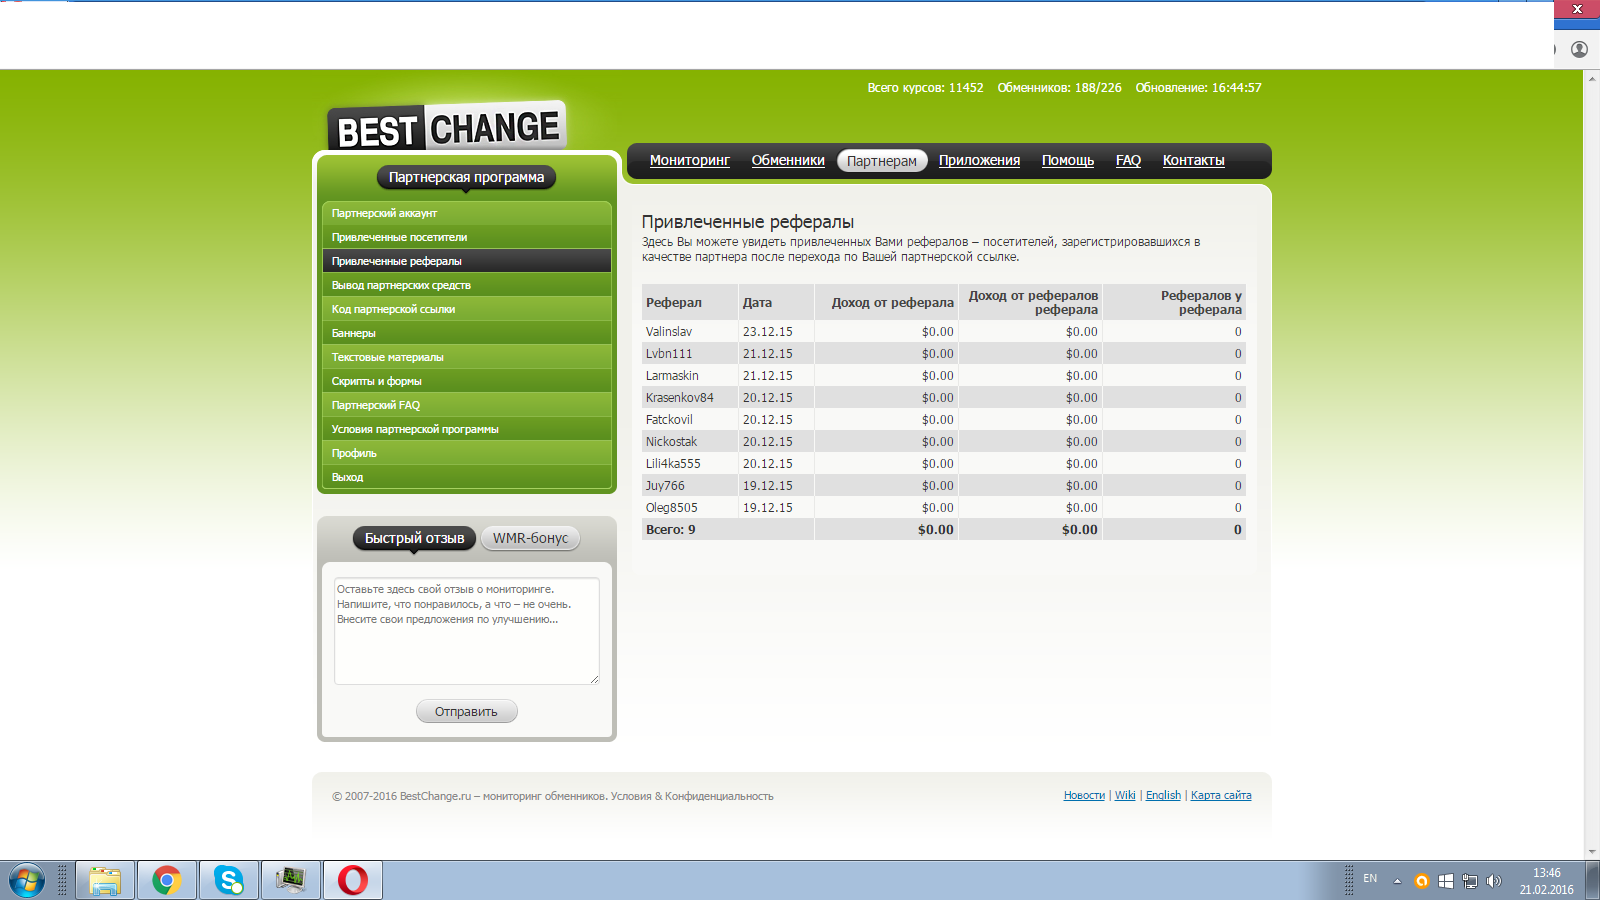Open Текстовые материалы sidebar item

pyautogui.click(x=466, y=357)
